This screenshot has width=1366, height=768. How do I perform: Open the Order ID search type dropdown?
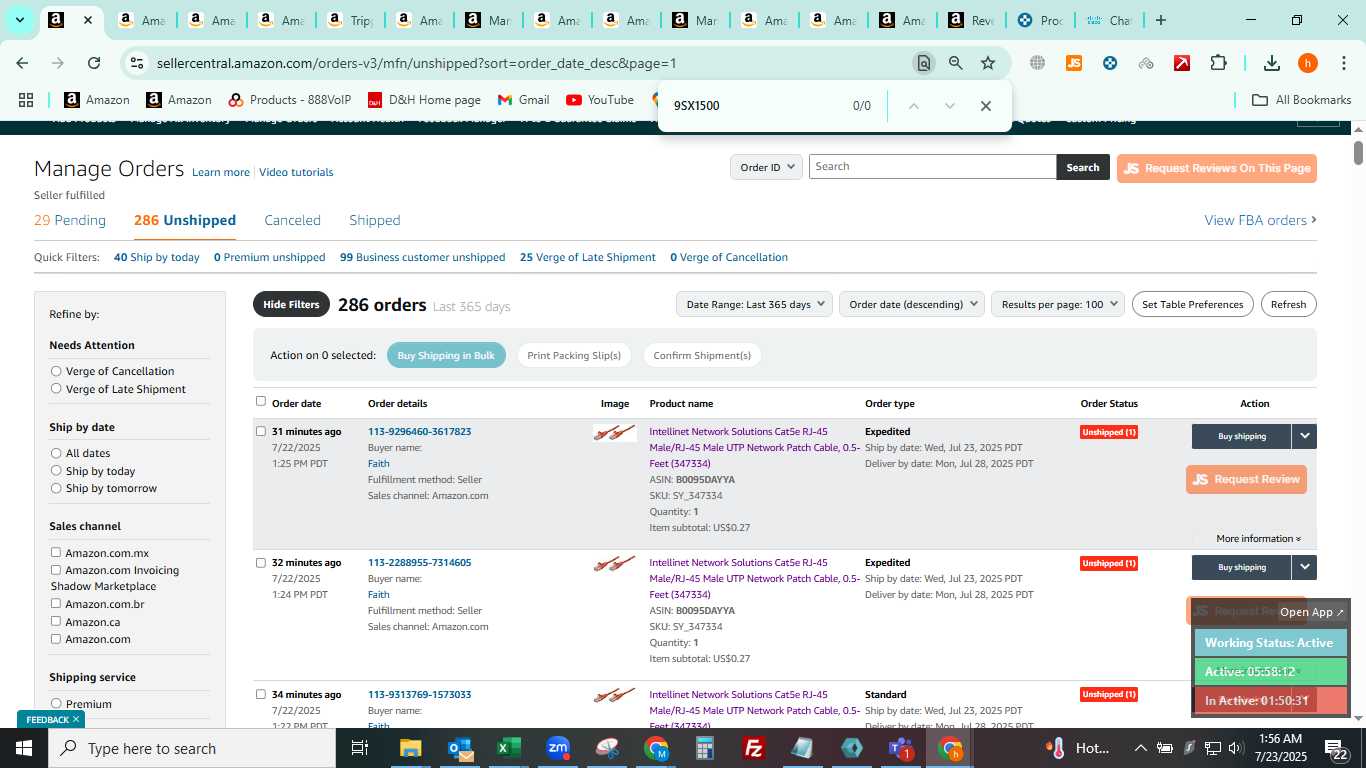coord(766,167)
